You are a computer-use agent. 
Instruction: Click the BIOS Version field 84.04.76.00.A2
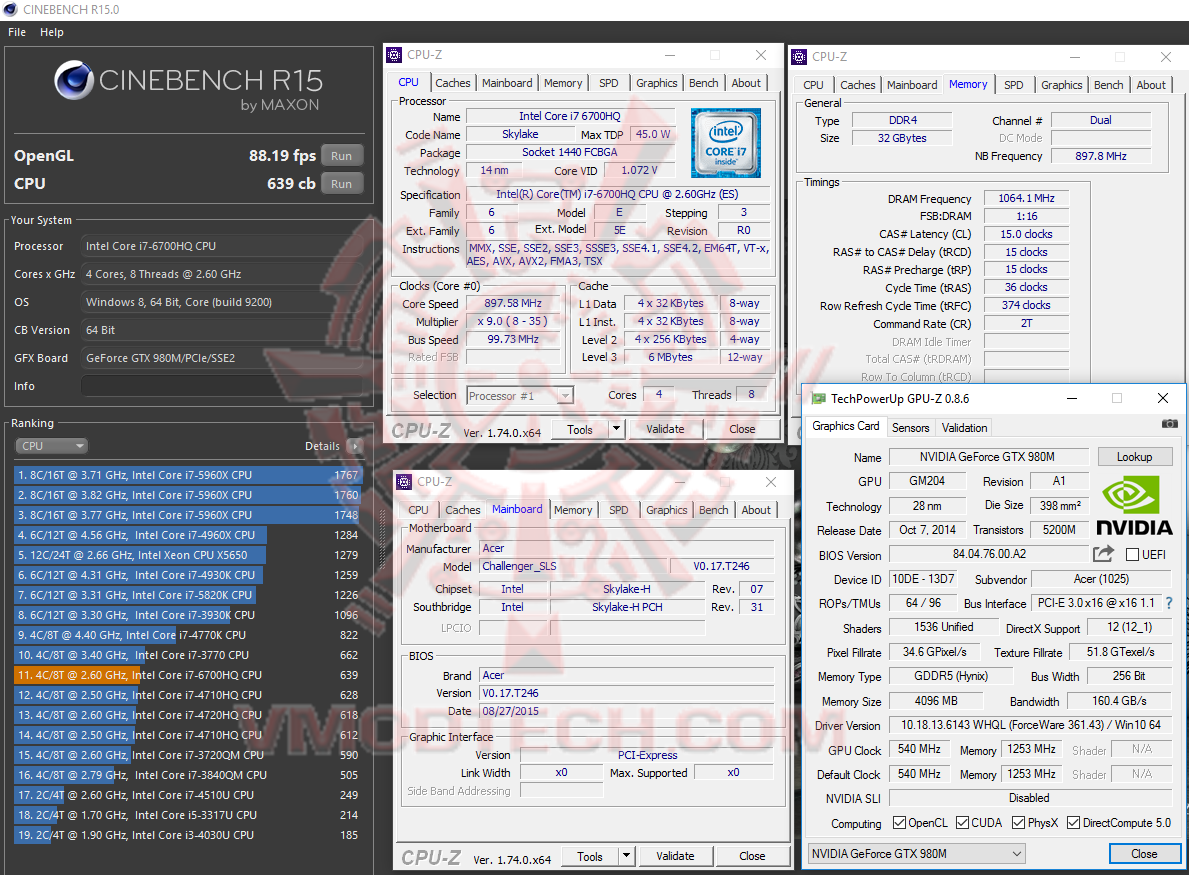pos(989,554)
